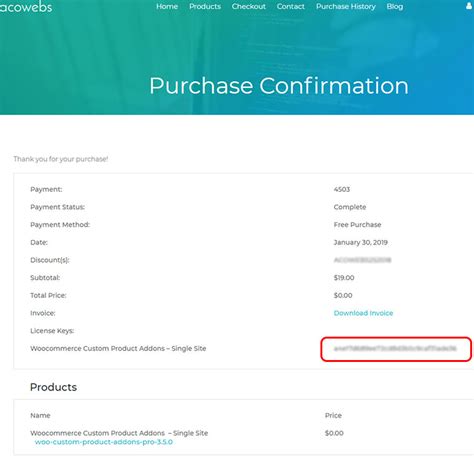Open the Blog menu item
This screenshot has height=475, width=474.
click(395, 6)
